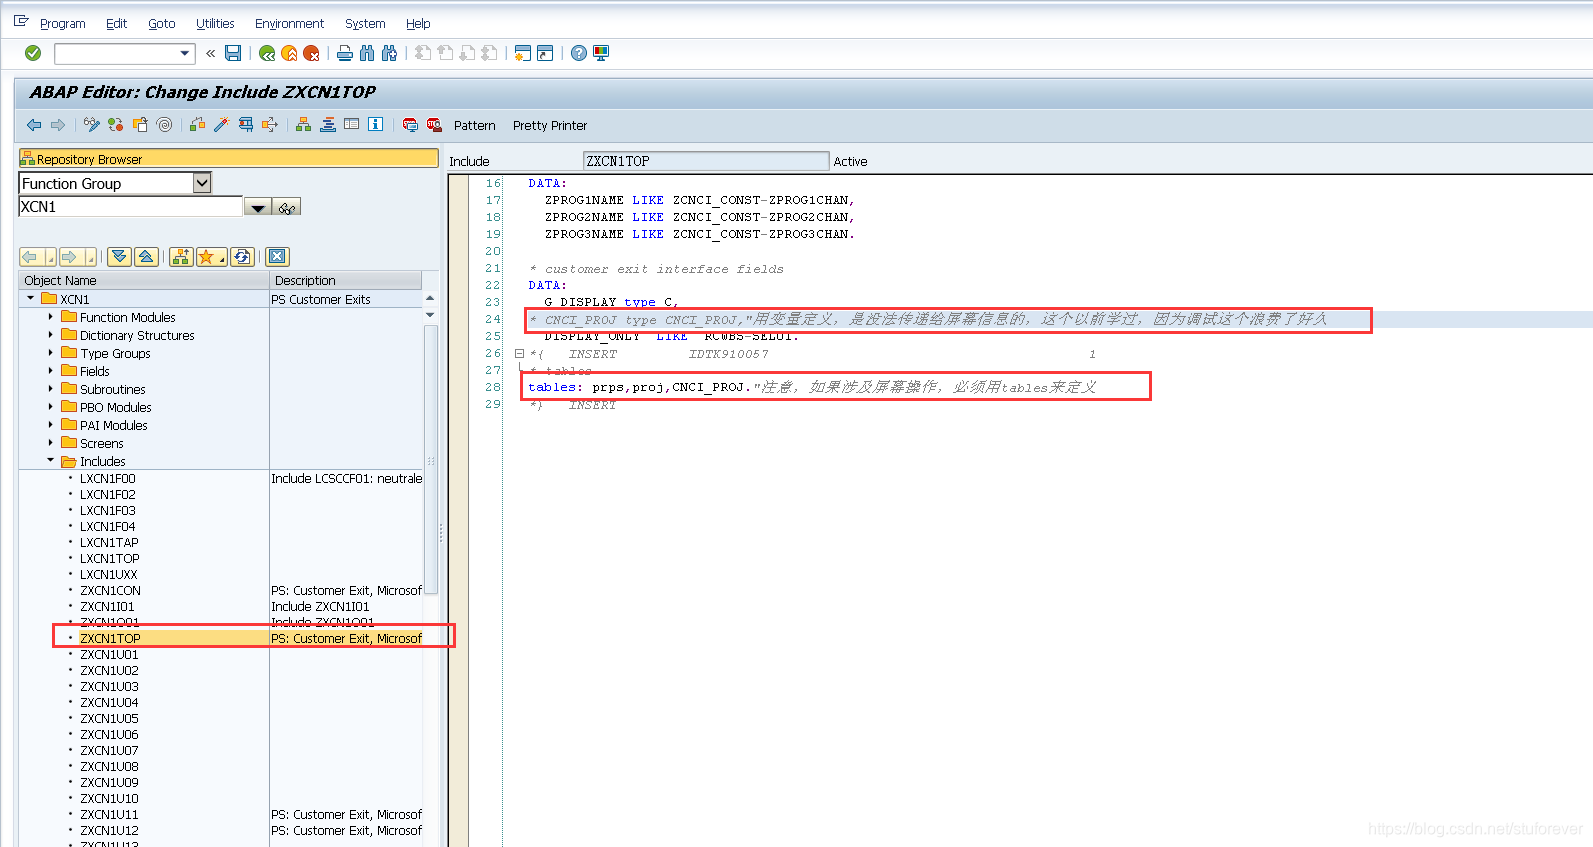Click the object name field containing XCN1
The height and width of the screenshot is (847, 1593).
[x=131, y=207]
